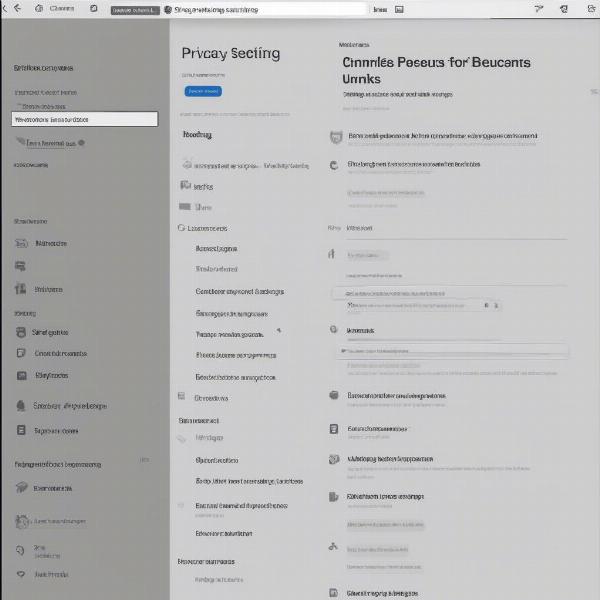Click the lined document icon below the bell
Image resolution: width=600 pixels, height=600 pixels.
[x=21, y=430]
